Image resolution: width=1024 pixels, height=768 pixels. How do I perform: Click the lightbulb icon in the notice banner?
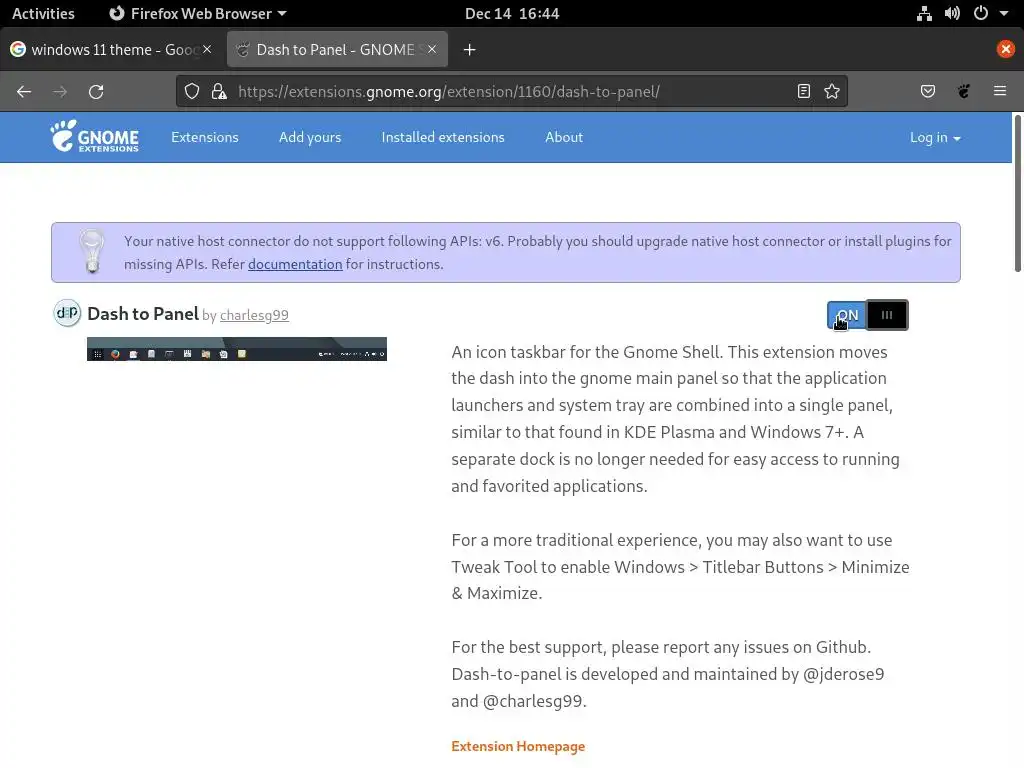(x=91, y=251)
